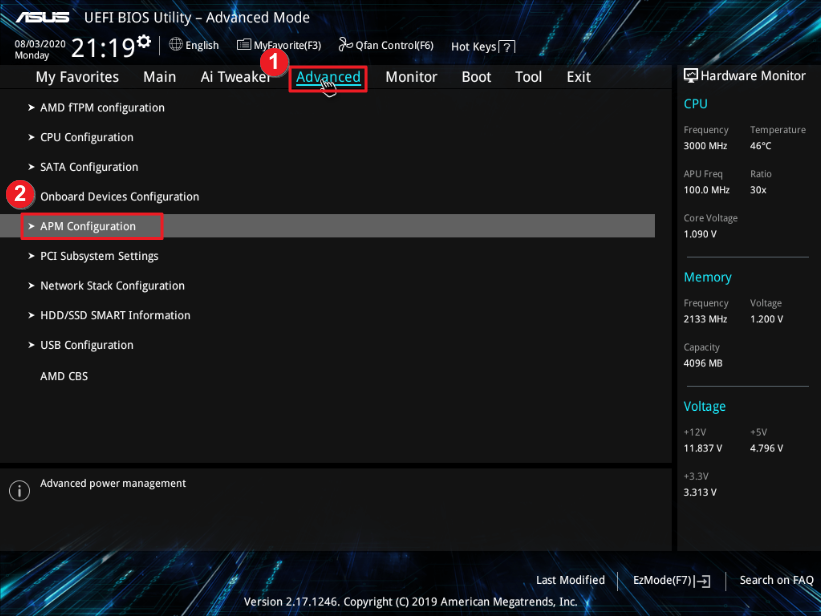Screen dimensions: 821x616
Task: Click Last Modified button
Action: pyautogui.click(x=570, y=580)
